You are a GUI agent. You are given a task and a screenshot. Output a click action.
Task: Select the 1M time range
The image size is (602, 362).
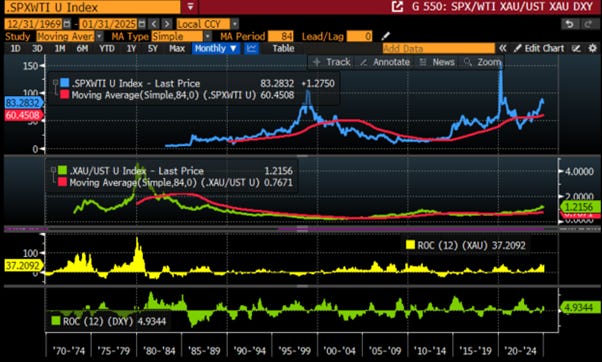coord(60,48)
